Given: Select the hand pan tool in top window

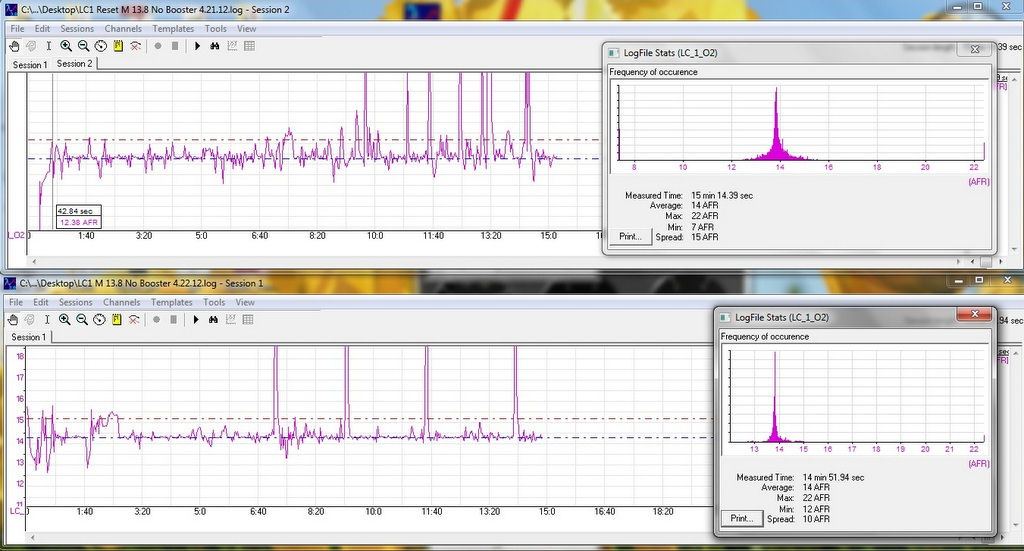Looking at the screenshot, I should click(x=15, y=46).
